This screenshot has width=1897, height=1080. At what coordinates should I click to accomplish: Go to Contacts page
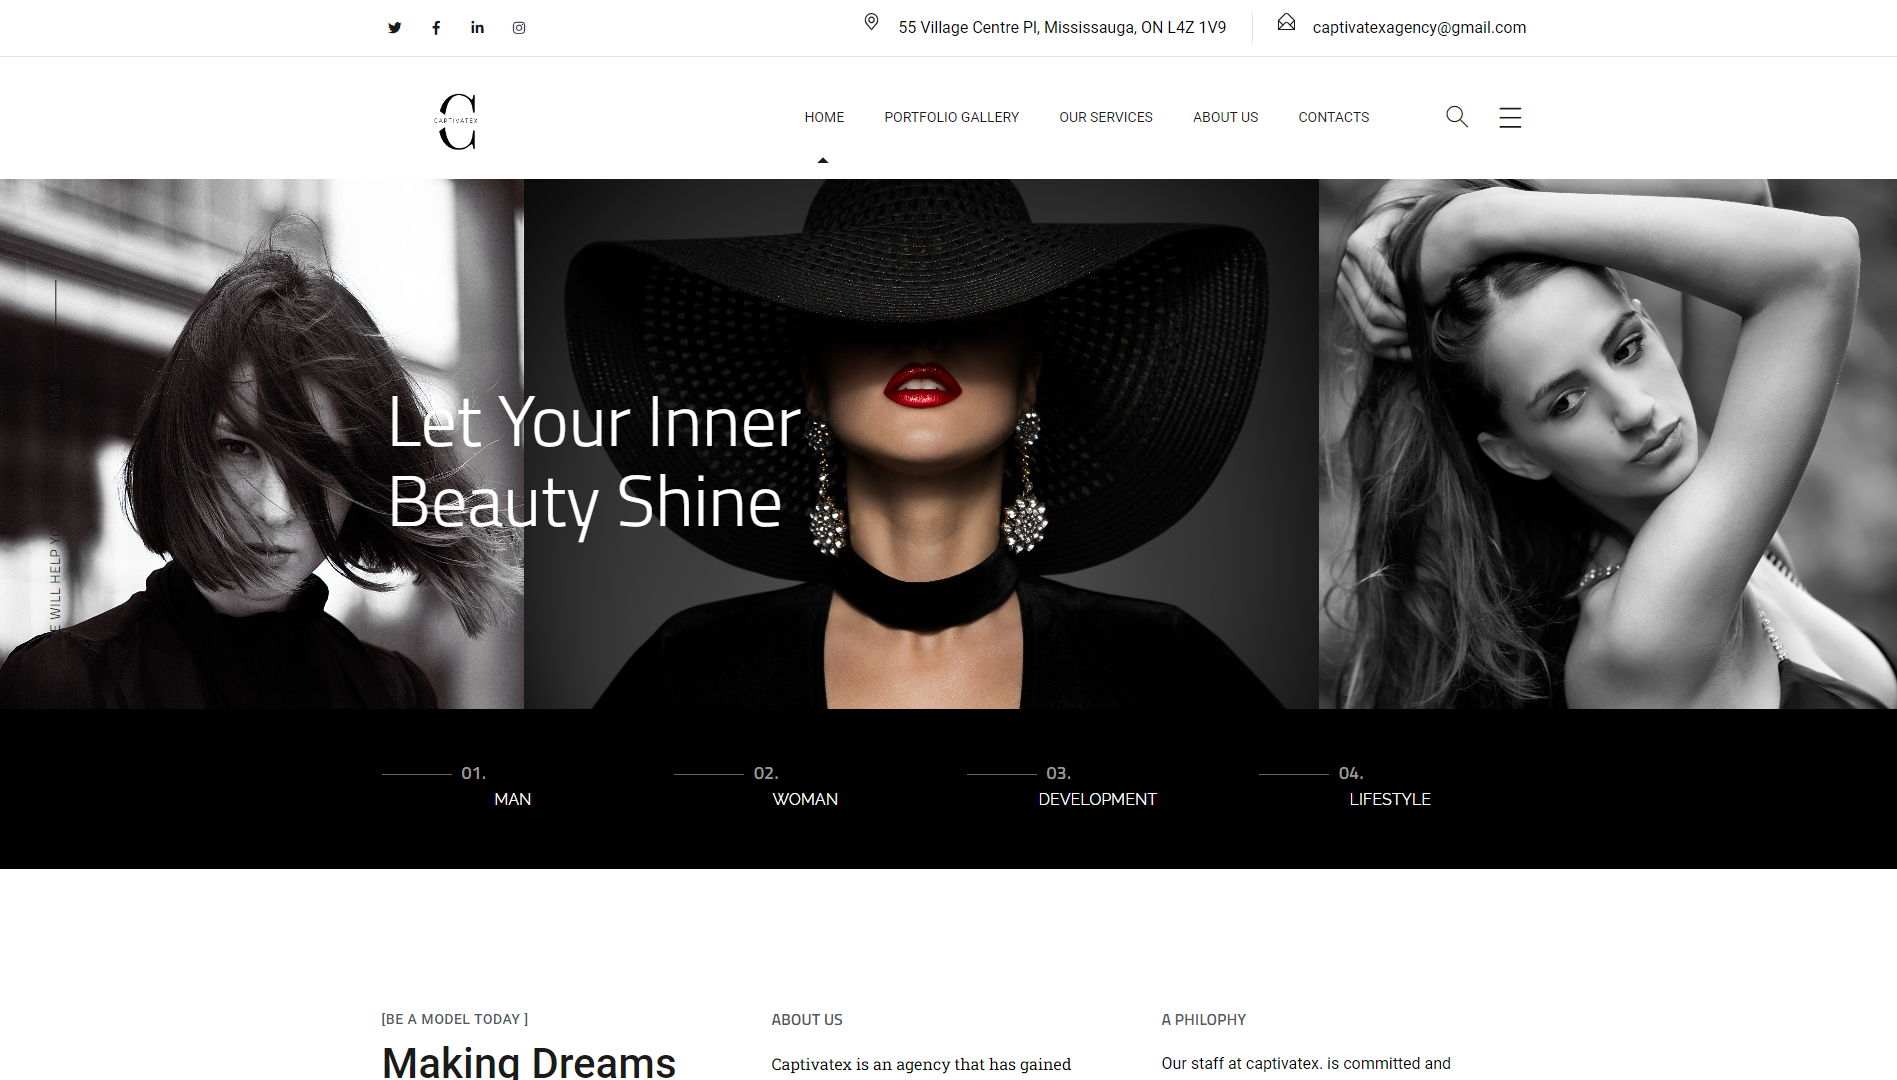pos(1333,117)
